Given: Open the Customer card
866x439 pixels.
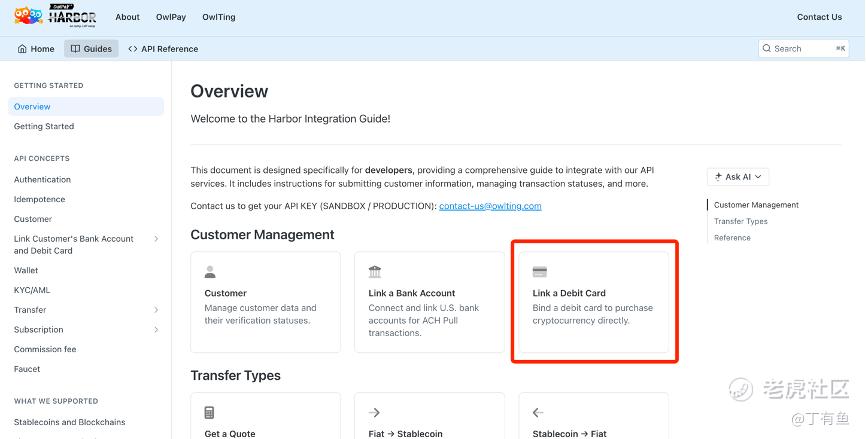Looking at the screenshot, I should click(265, 302).
